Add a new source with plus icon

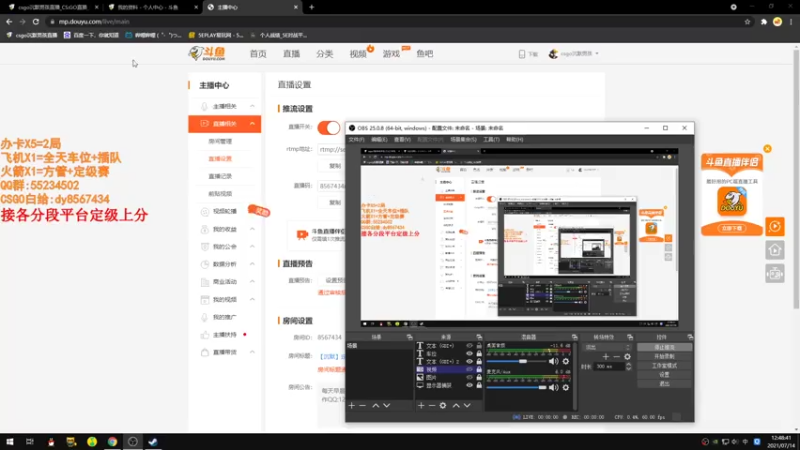(421, 406)
